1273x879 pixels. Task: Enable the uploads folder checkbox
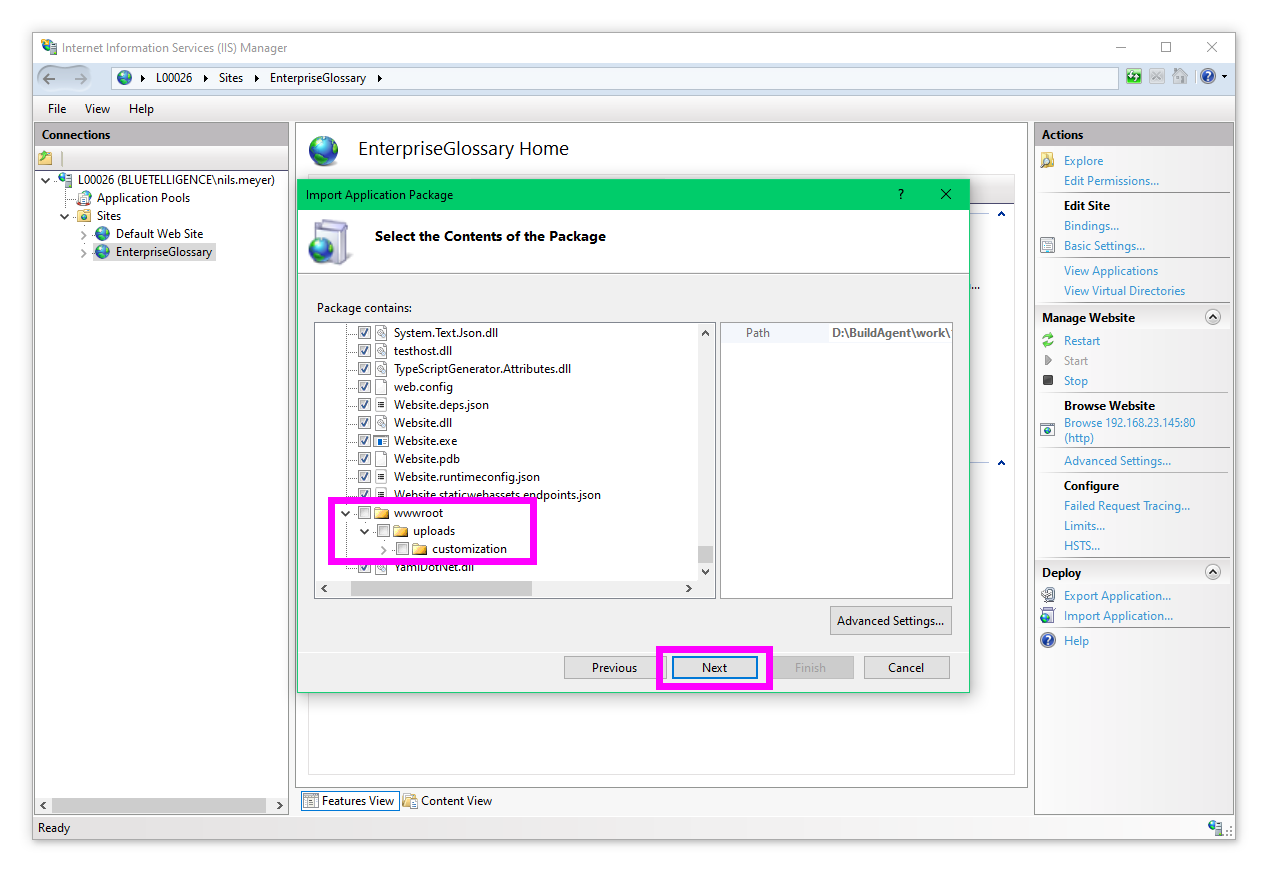383,531
